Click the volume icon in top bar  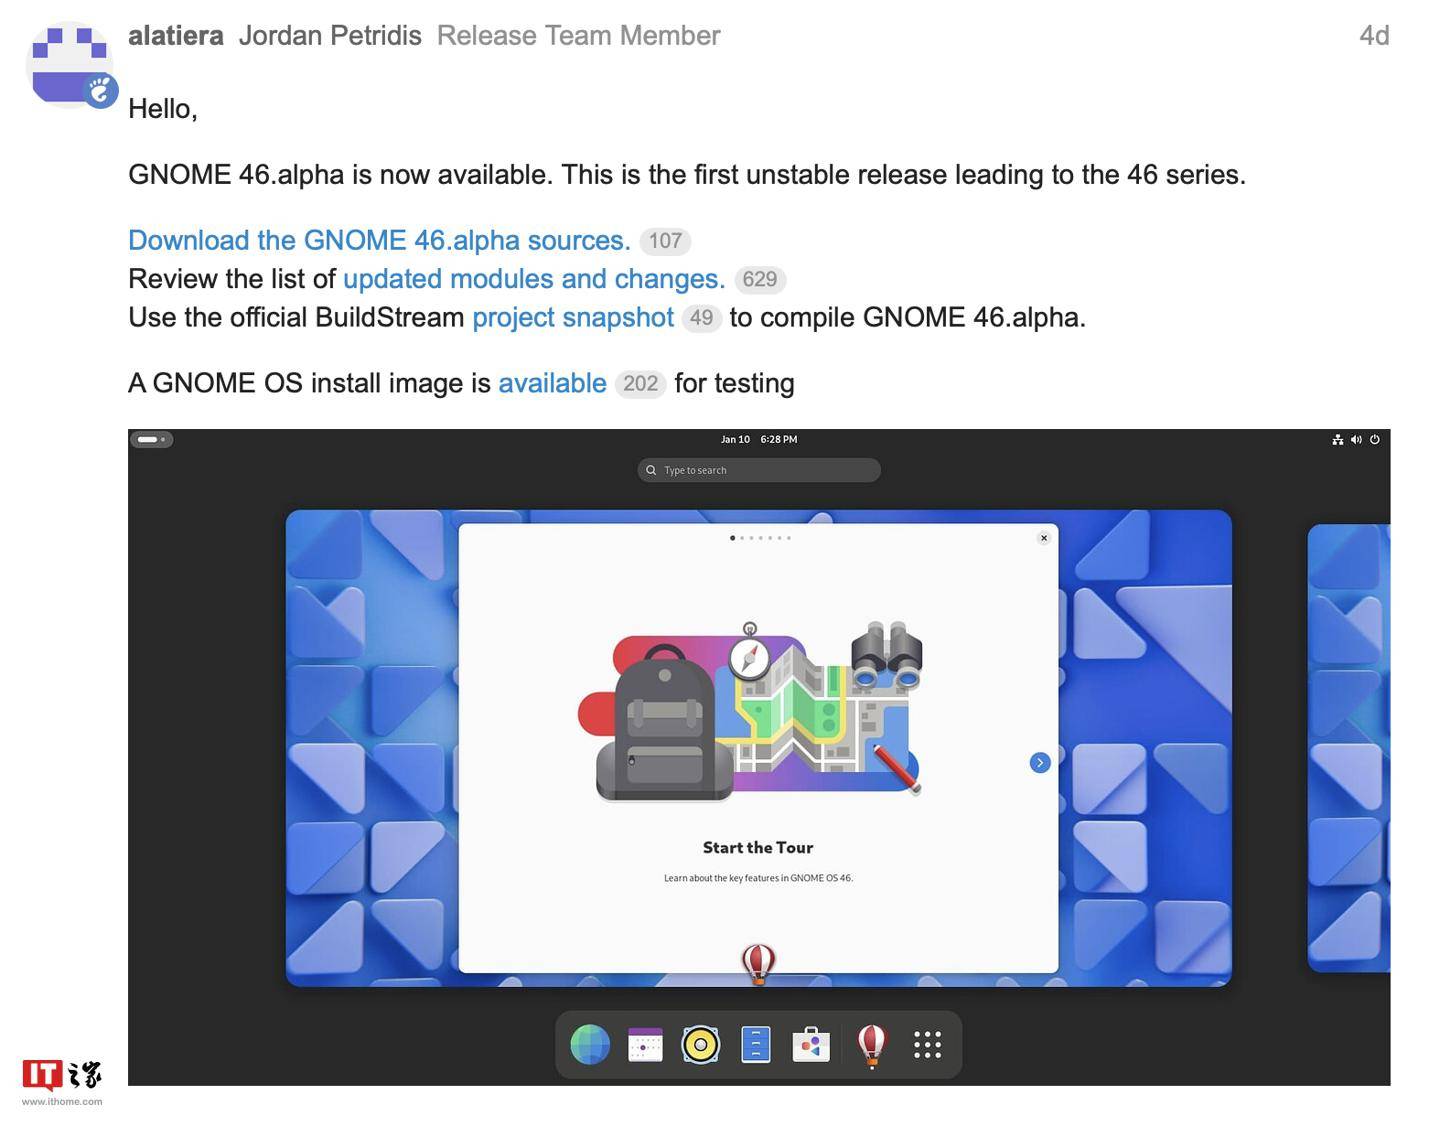1356,439
